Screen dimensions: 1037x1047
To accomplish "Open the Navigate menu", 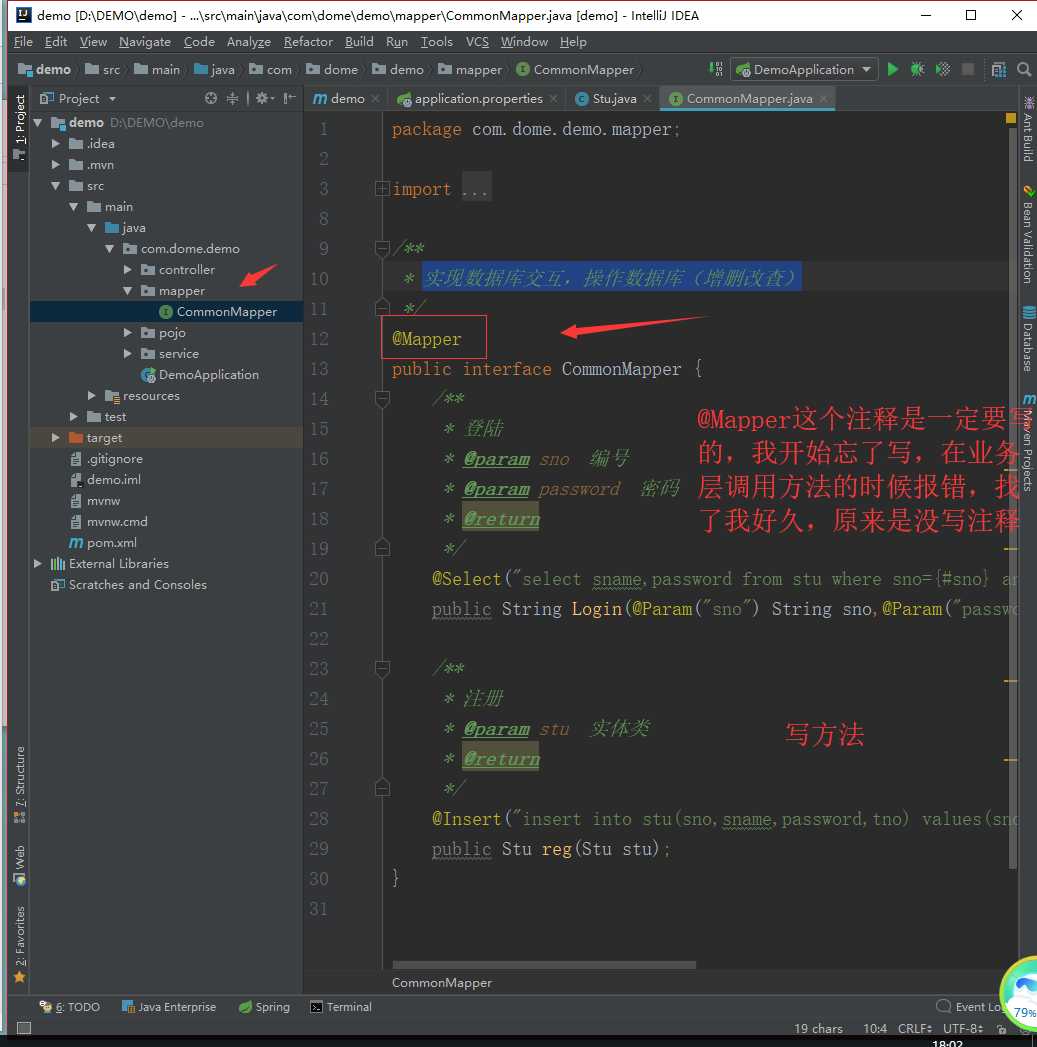I will [145, 41].
